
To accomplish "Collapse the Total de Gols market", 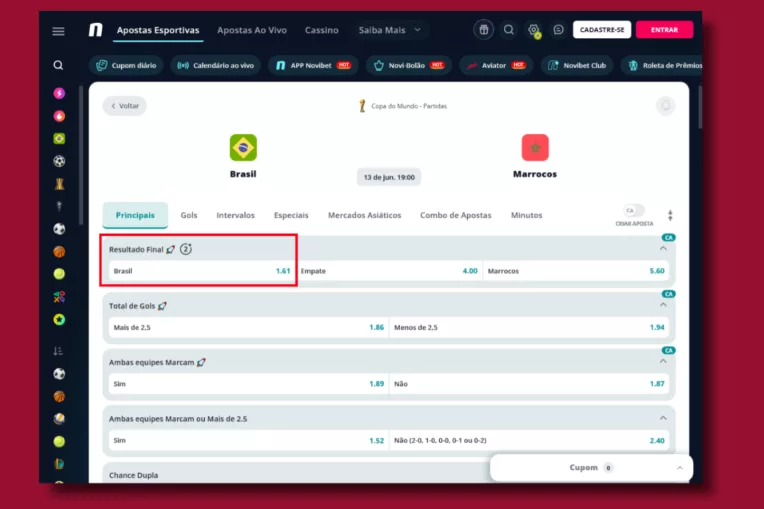I will 663,305.
